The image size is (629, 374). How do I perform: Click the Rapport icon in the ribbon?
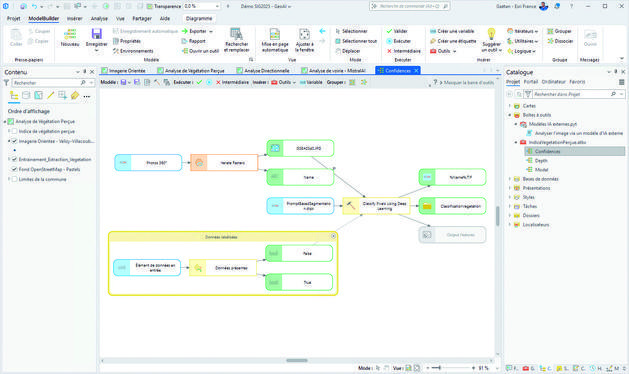[193, 41]
